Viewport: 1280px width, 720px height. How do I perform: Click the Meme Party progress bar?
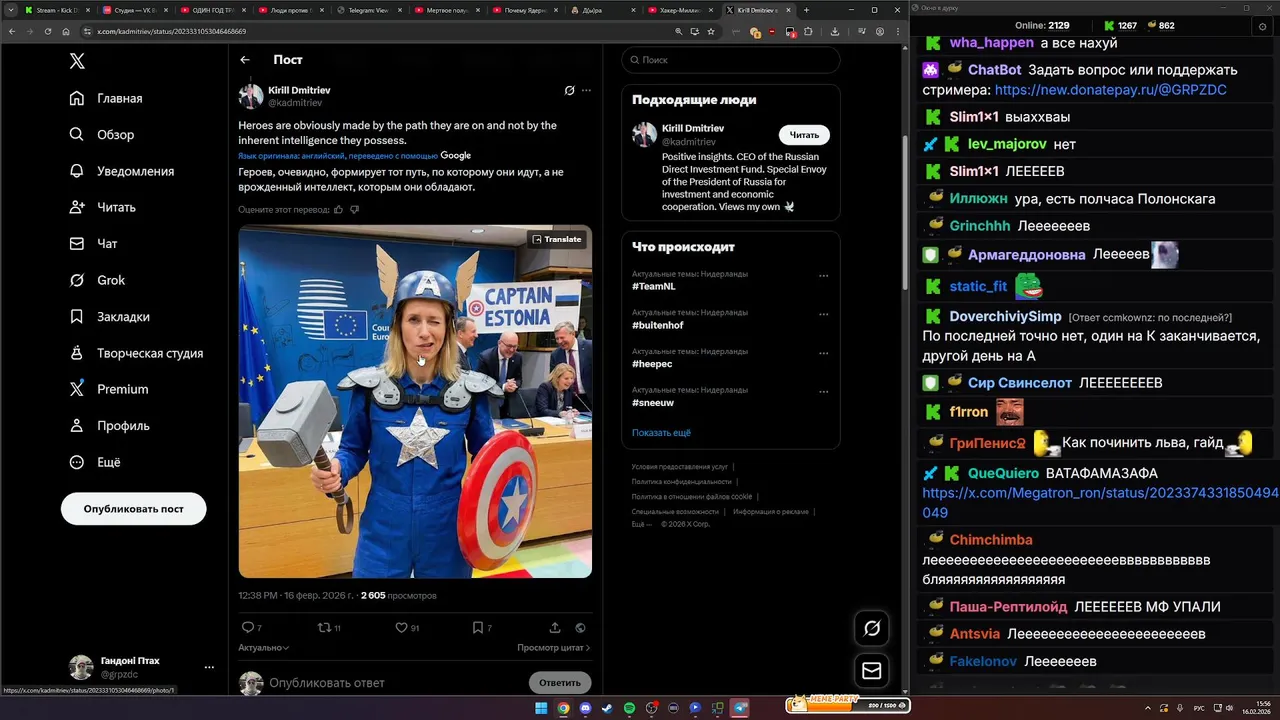(x=849, y=705)
